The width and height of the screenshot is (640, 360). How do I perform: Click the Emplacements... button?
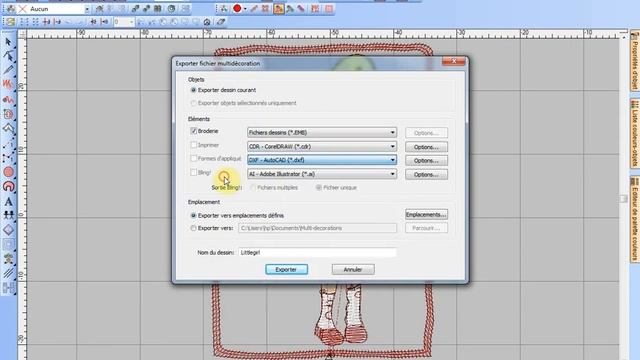426,214
